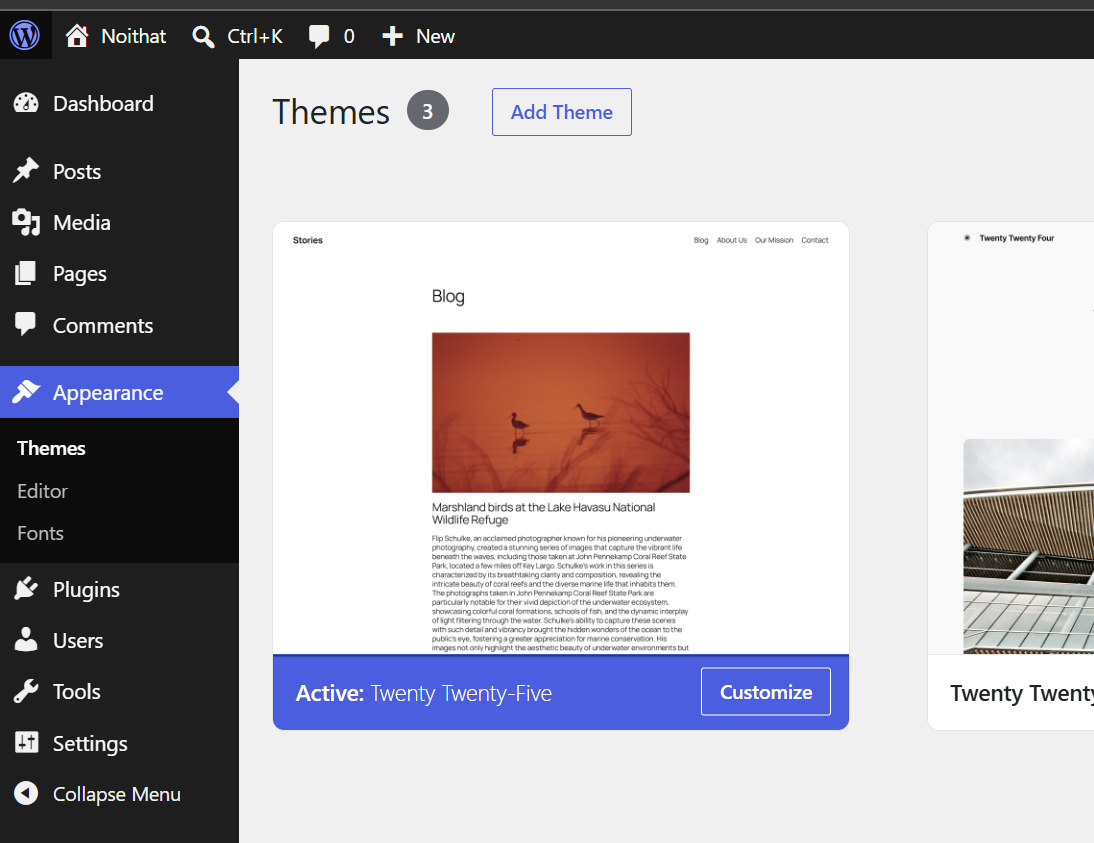Image resolution: width=1094 pixels, height=843 pixels.
Task: Click the theme count badge 3
Action: [x=428, y=110]
